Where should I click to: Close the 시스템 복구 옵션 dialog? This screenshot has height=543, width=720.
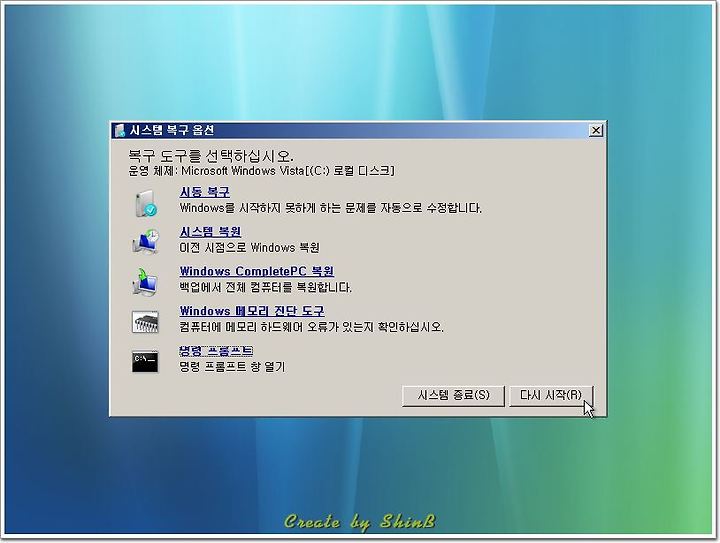click(596, 130)
